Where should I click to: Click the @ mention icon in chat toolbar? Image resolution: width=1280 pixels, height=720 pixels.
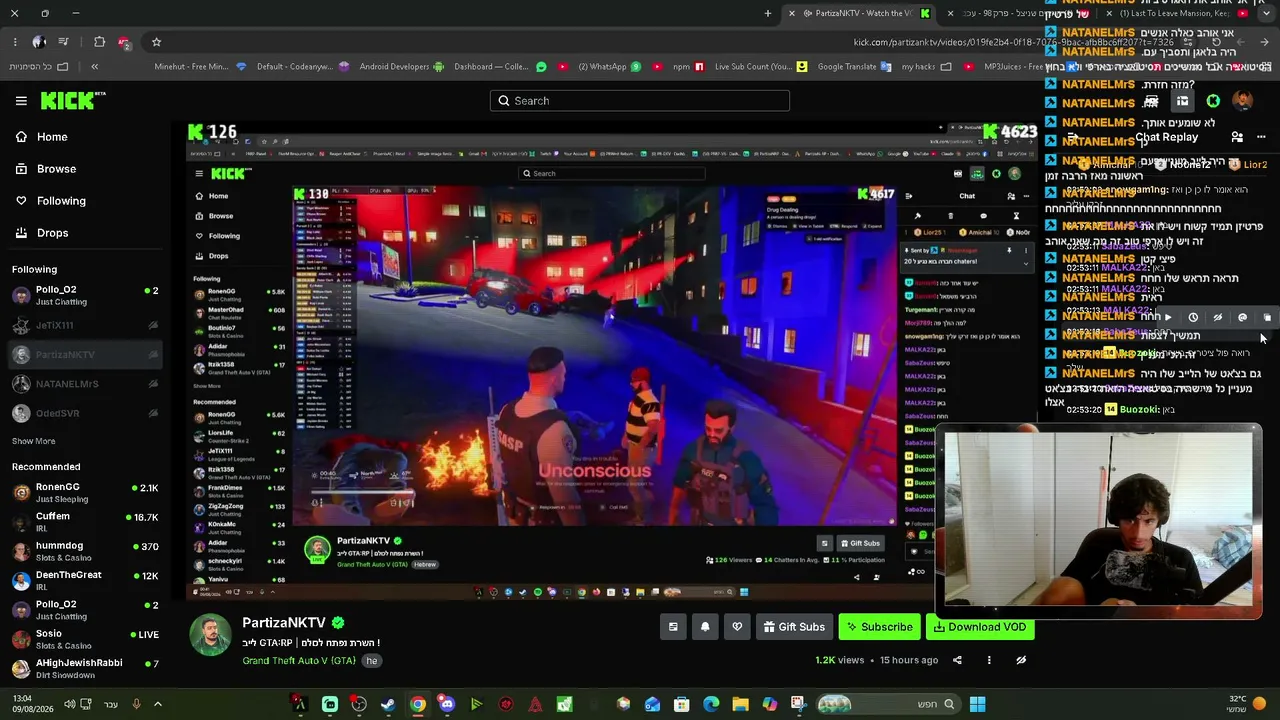coord(1243,318)
